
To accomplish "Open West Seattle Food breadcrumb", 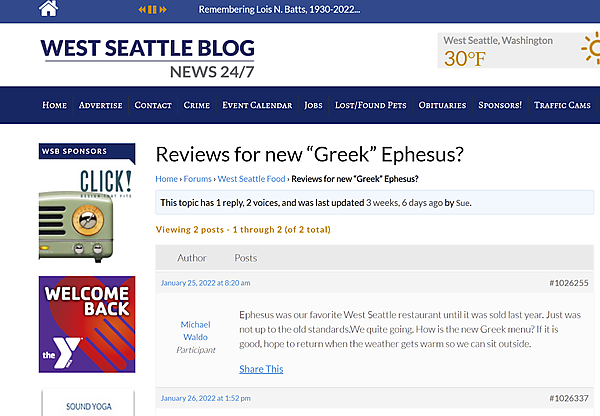I will click(x=251, y=179).
